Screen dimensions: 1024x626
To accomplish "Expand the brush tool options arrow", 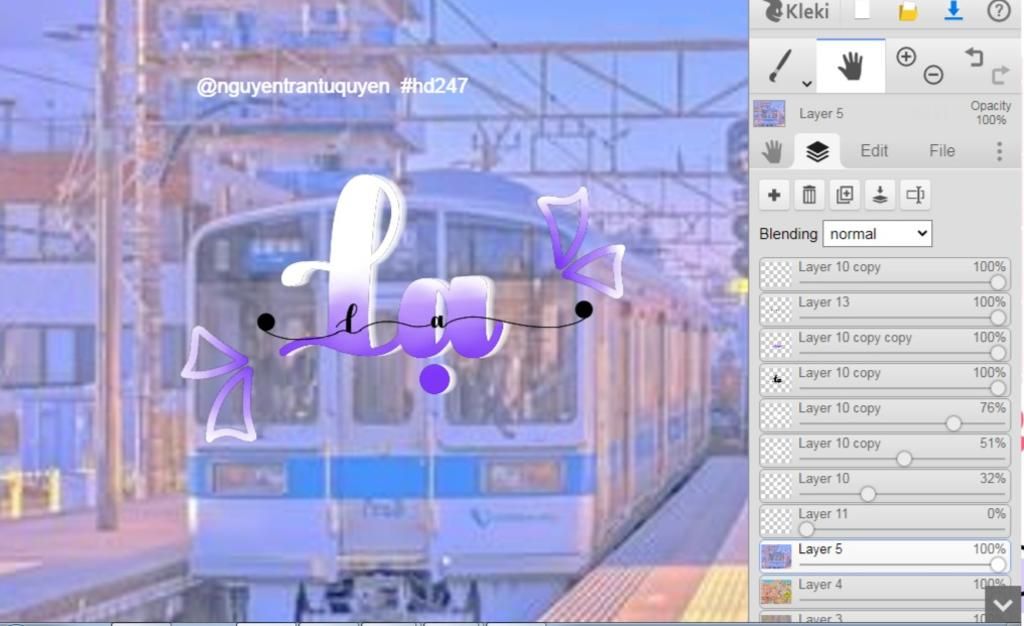I will tap(807, 83).
